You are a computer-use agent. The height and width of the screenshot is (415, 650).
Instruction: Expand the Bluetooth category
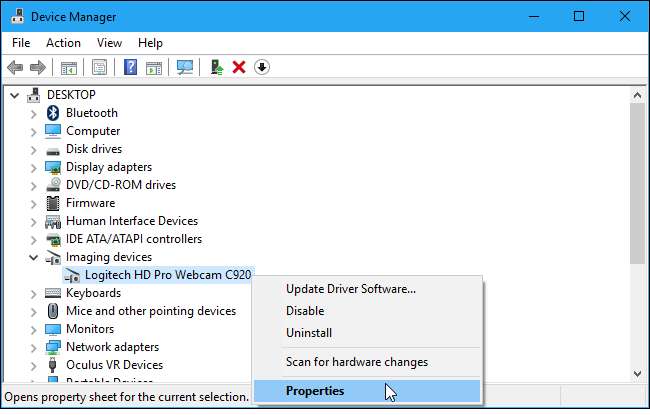[x=34, y=114]
